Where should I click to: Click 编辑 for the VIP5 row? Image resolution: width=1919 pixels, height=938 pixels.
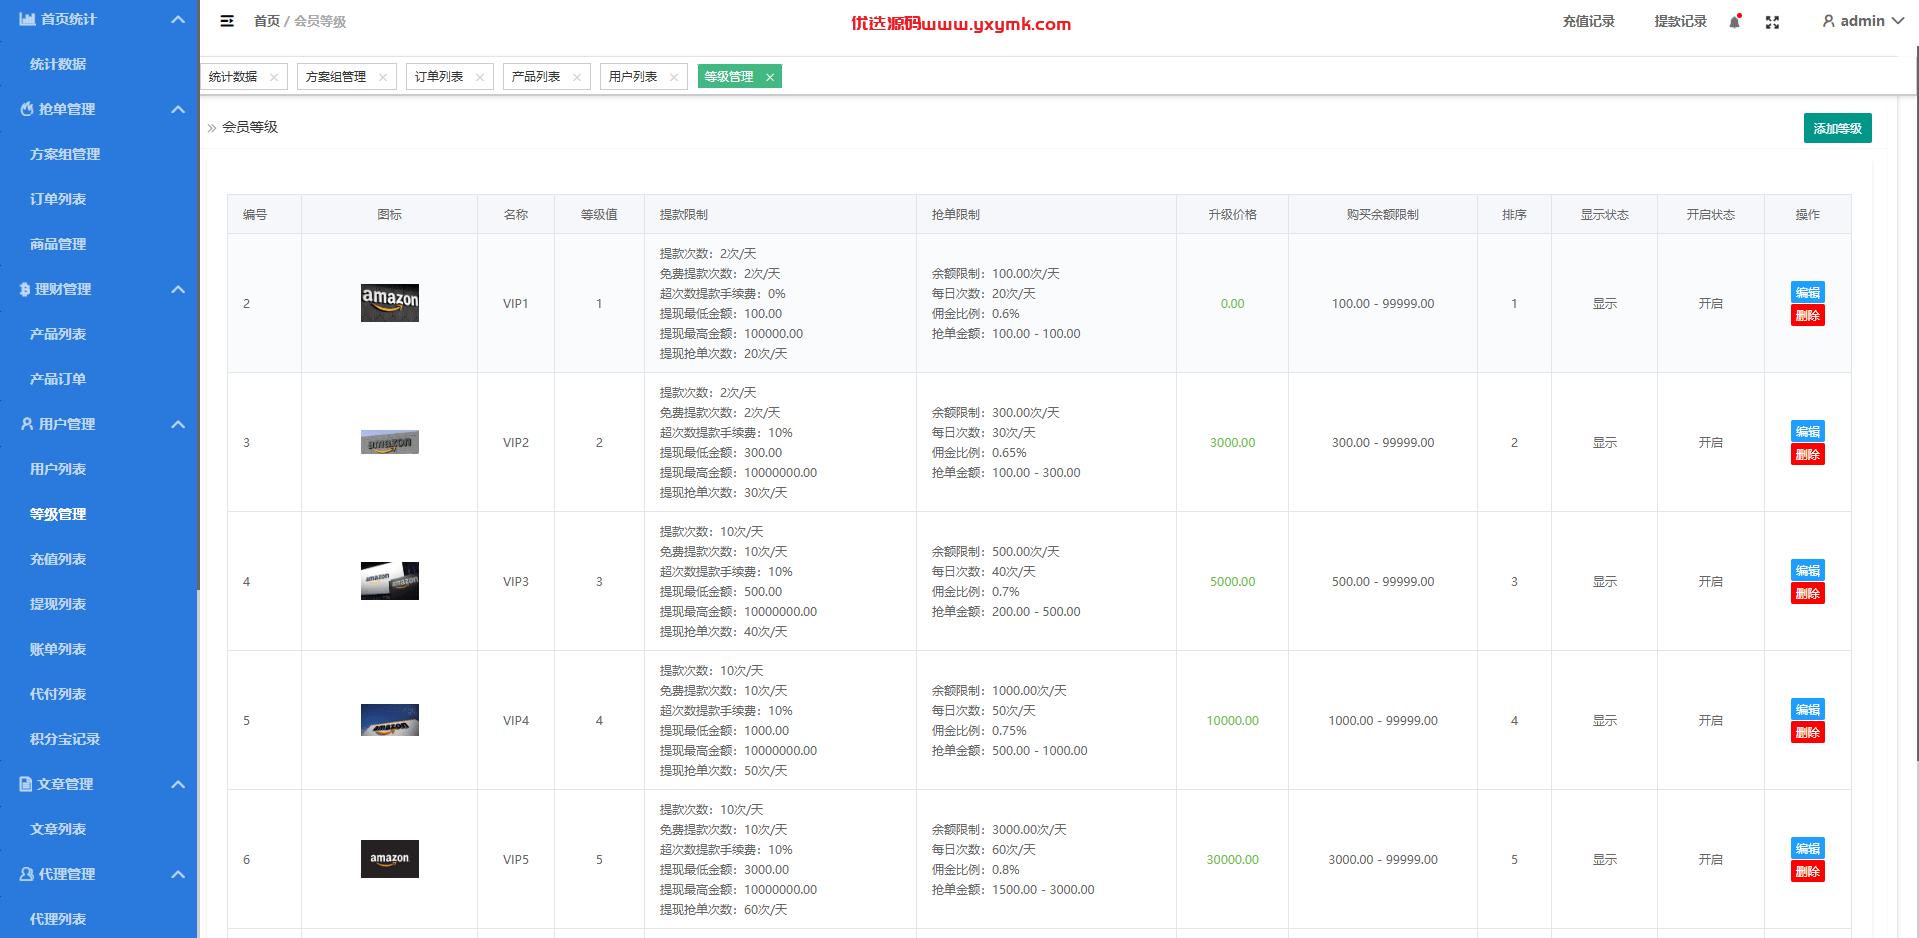[x=1808, y=848]
